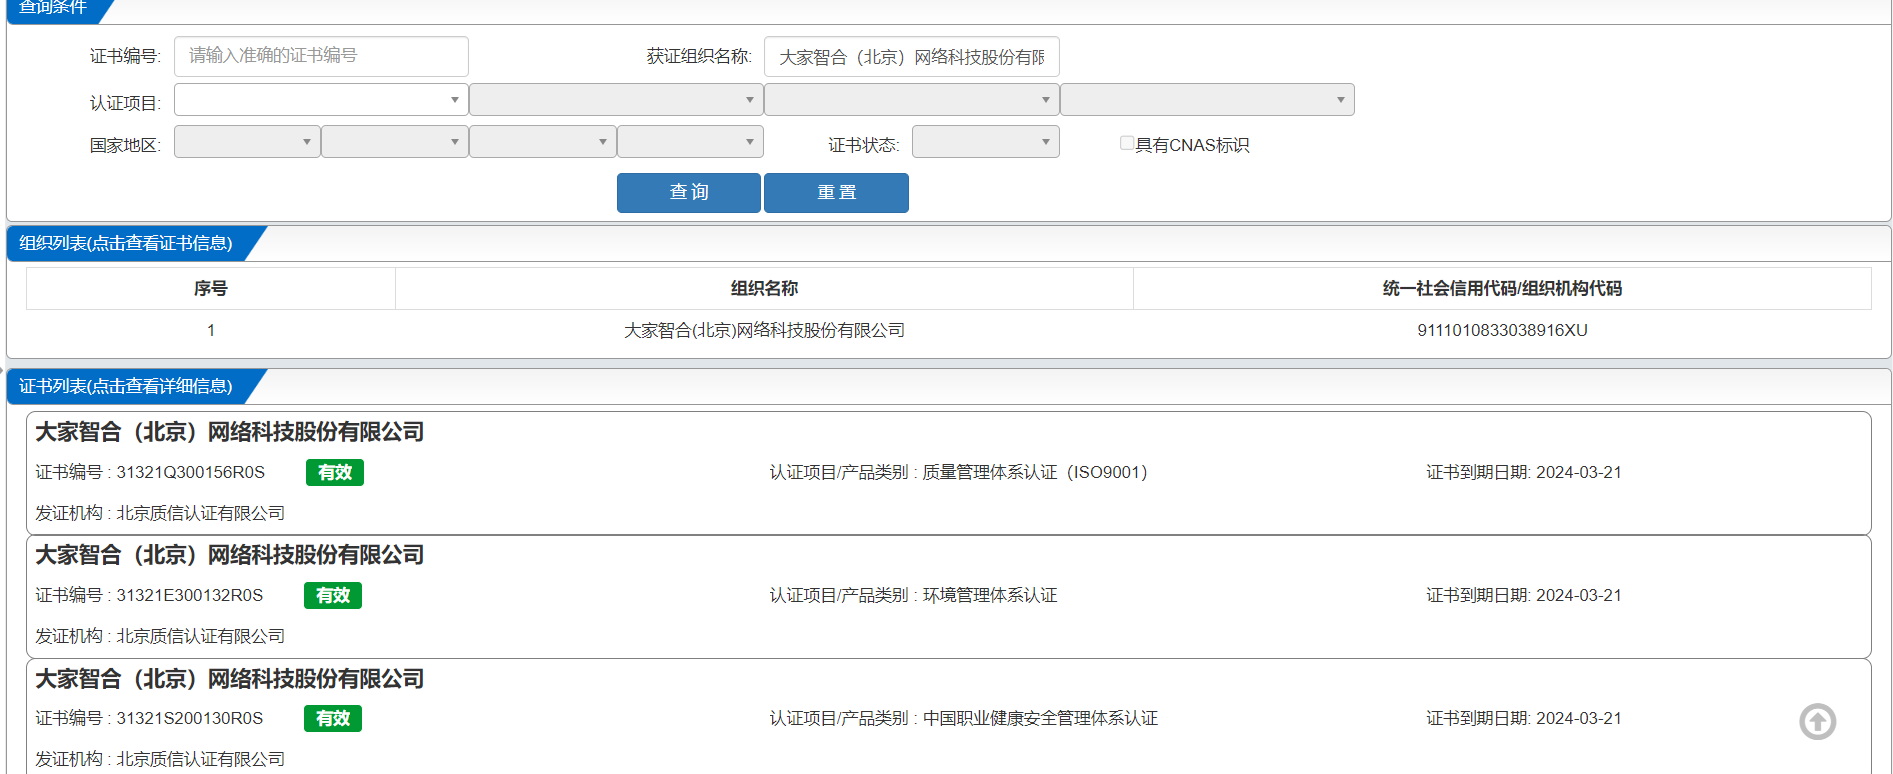Open the fourth 国家地区 dropdown
Image resolution: width=1893 pixels, height=774 pixels.
(690, 142)
